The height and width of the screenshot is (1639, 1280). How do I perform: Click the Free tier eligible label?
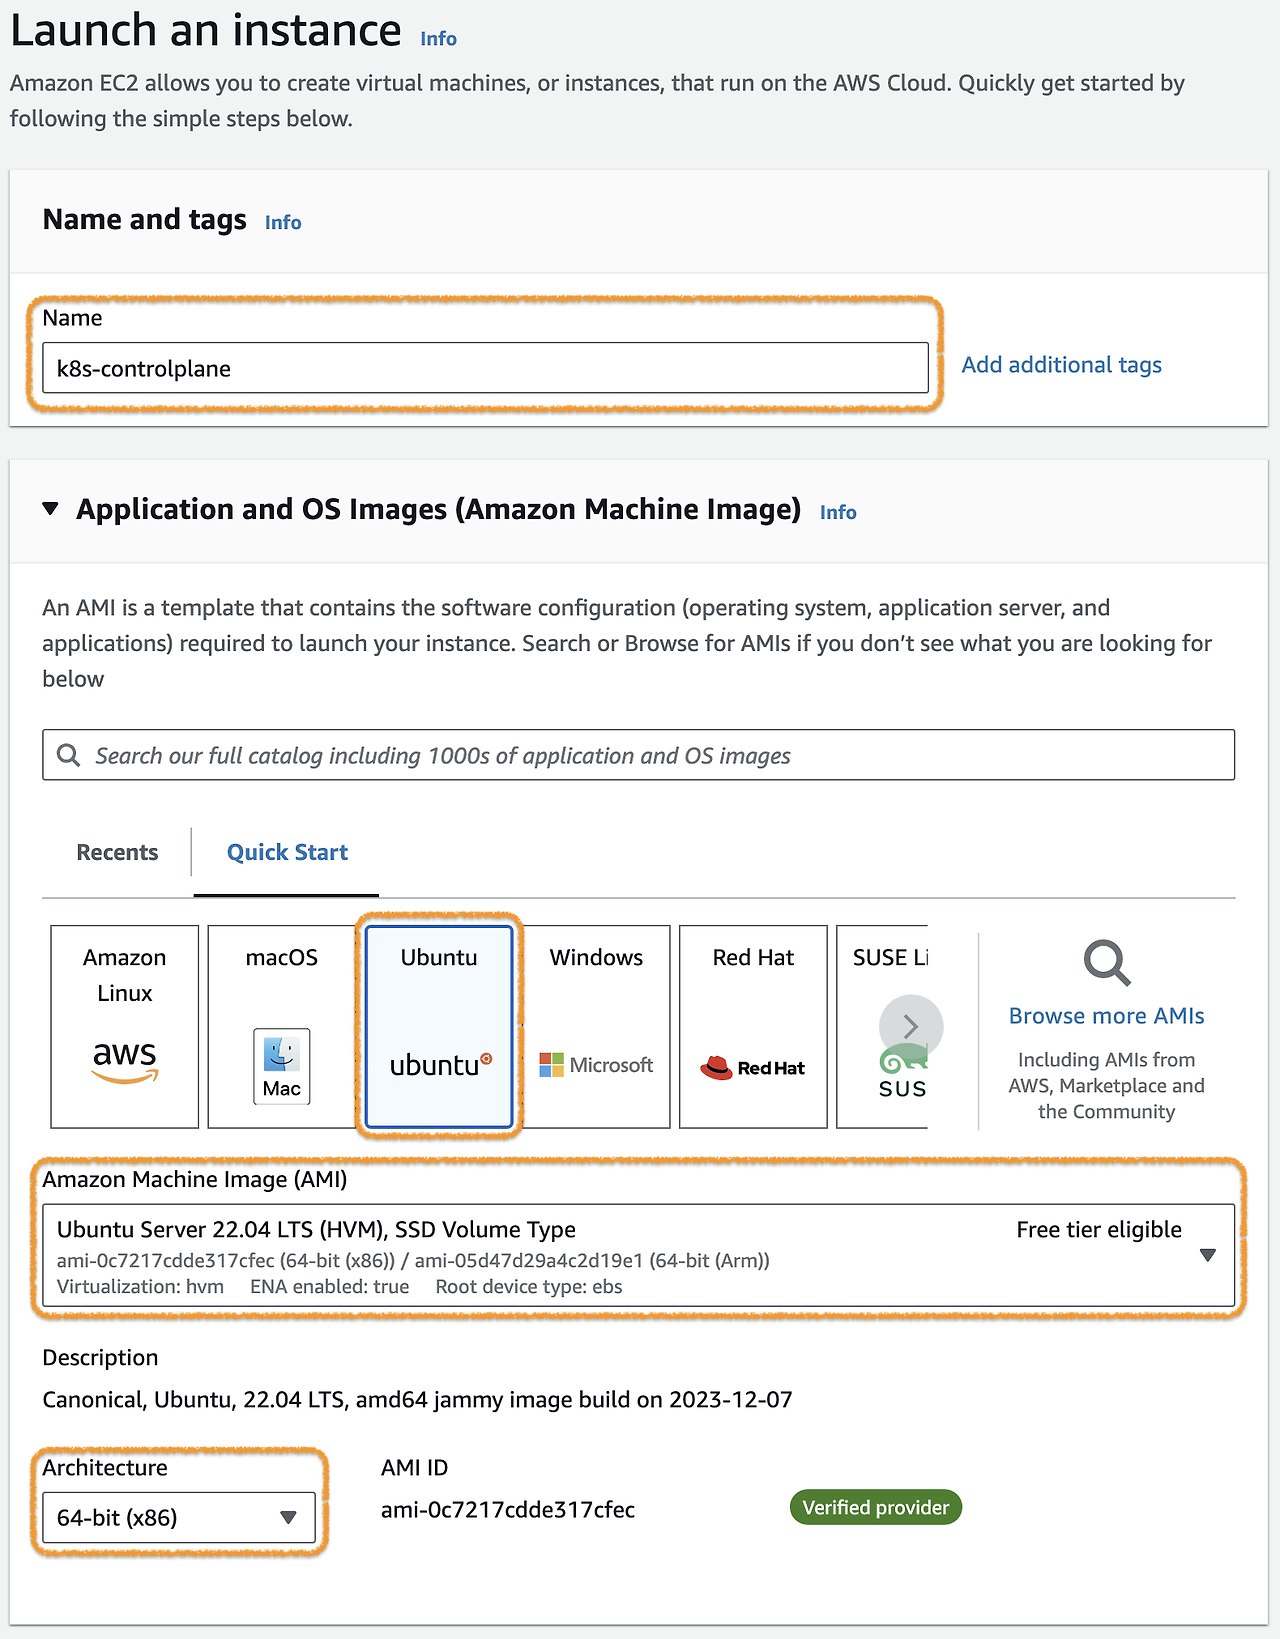click(1099, 1230)
